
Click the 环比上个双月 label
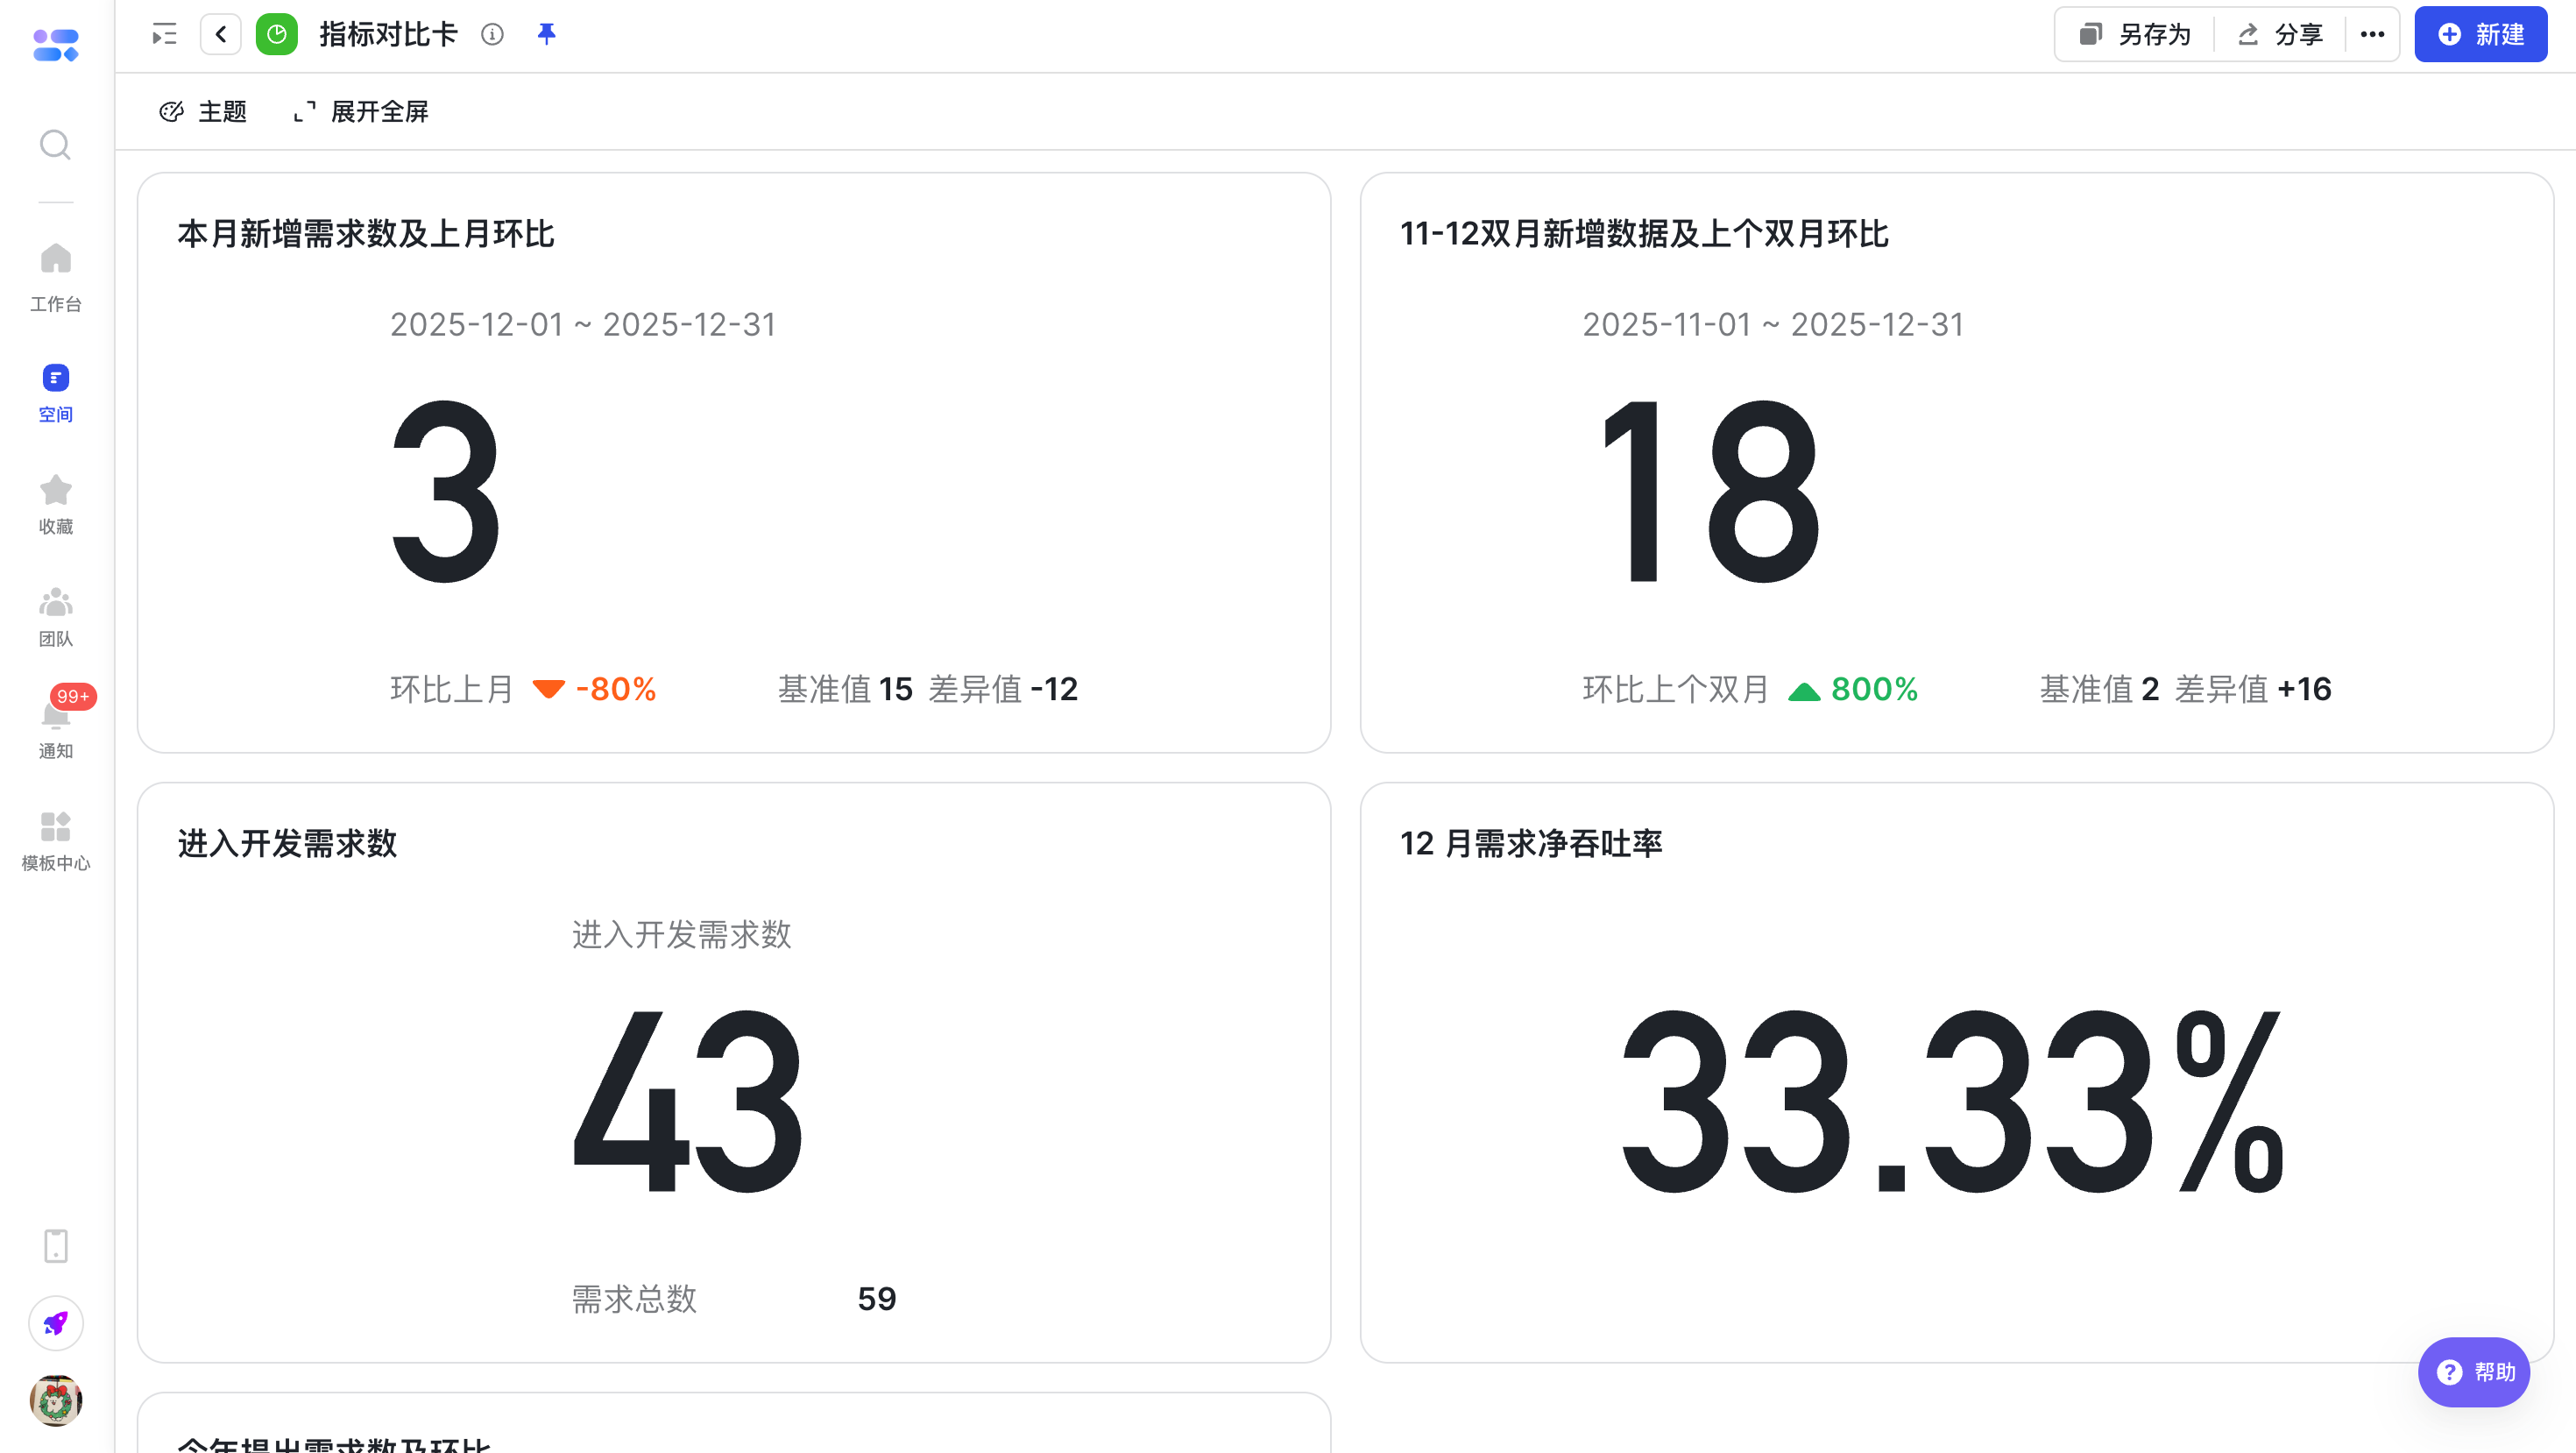tap(1676, 689)
